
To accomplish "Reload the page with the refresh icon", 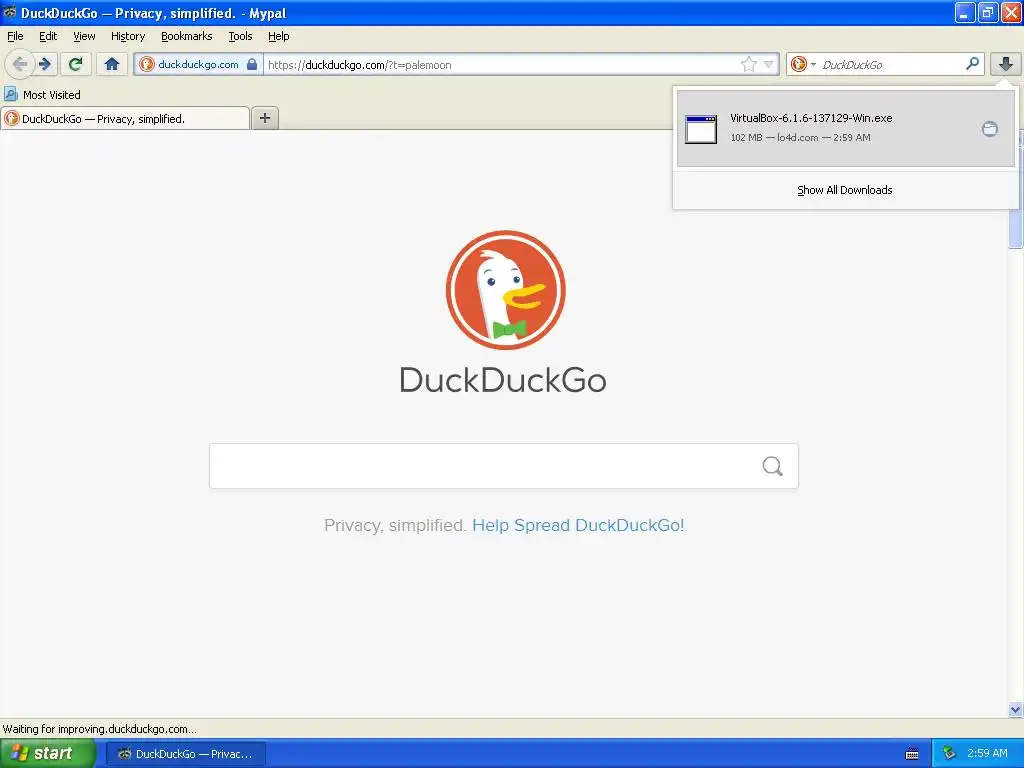I will (76, 64).
